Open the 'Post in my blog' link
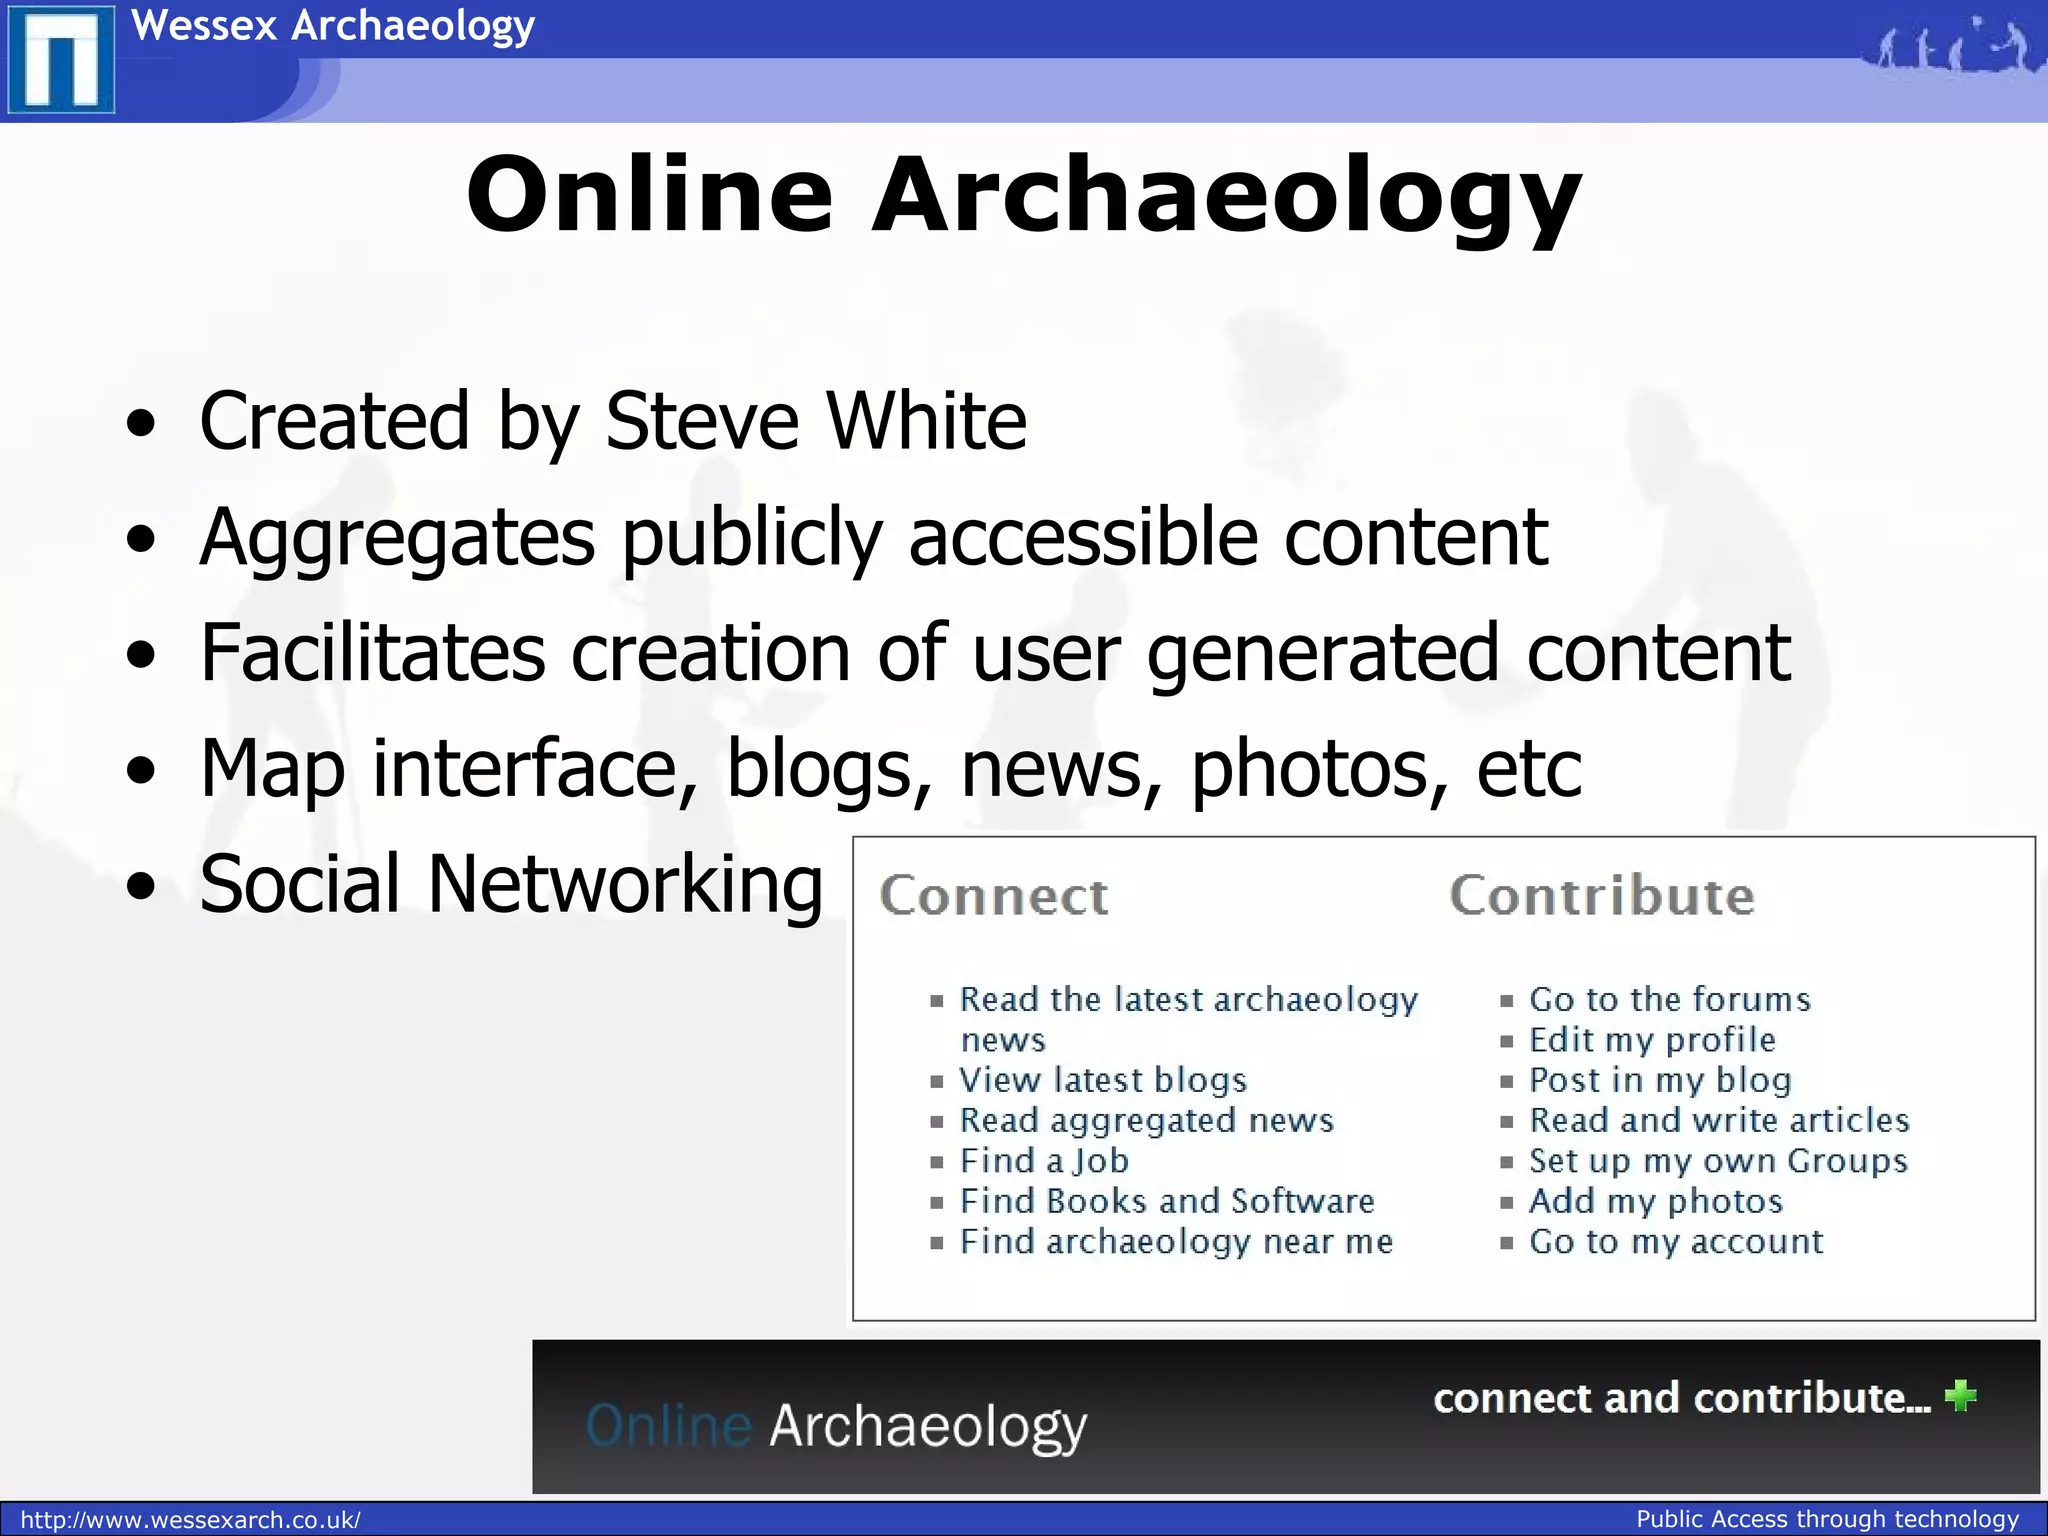The height and width of the screenshot is (1536, 2048). (x=1660, y=1080)
